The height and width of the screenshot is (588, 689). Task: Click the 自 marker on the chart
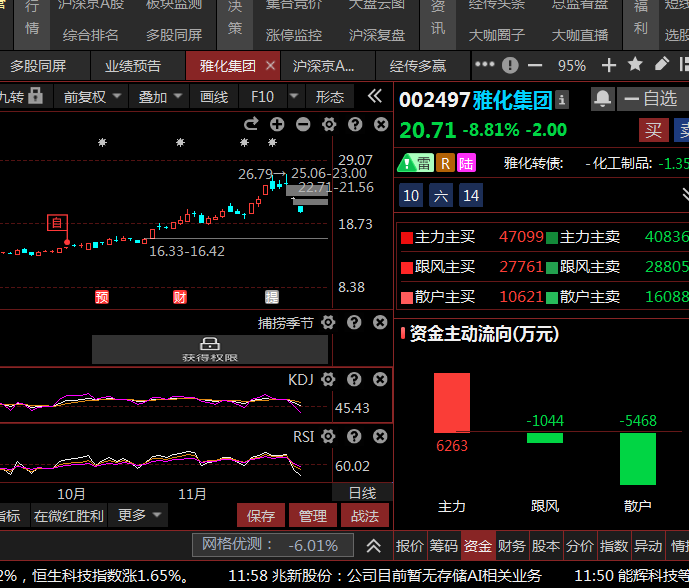pyautogui.click(x=58, y=223)
